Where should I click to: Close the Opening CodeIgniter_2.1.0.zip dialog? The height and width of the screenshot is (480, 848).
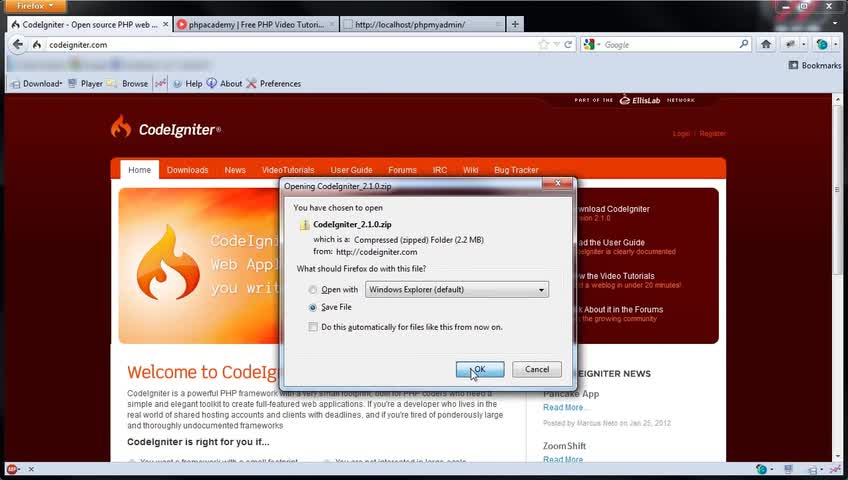(557, 184)
